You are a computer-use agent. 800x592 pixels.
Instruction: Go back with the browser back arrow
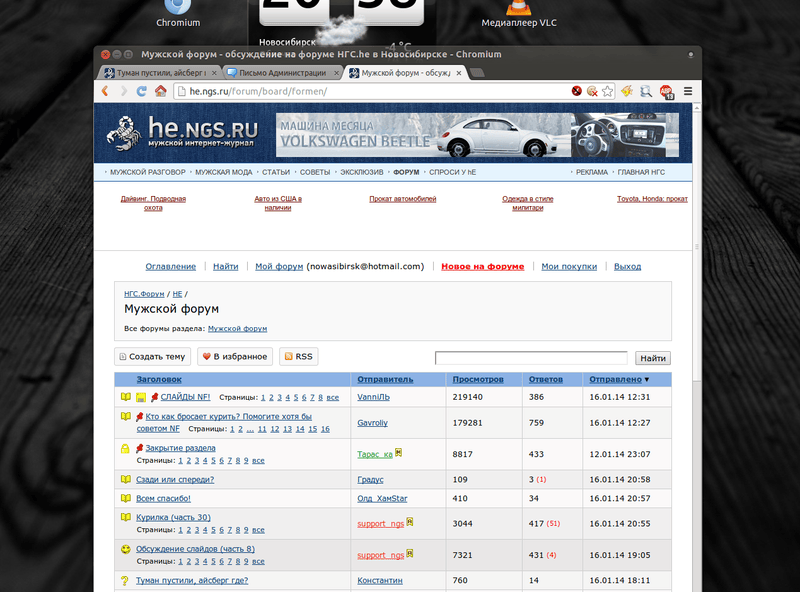[105, 91]
